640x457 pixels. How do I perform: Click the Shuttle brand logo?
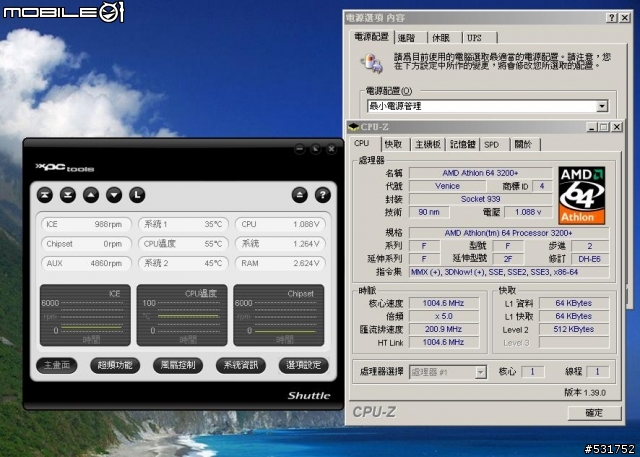[x=309, y=395]
